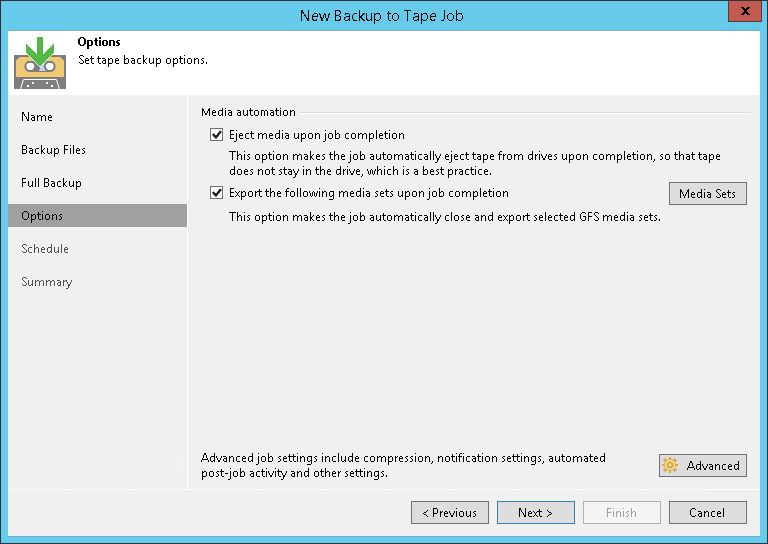Click the gear icon on Advanced
Screen dimensions: 768x544
coord(673,466)
